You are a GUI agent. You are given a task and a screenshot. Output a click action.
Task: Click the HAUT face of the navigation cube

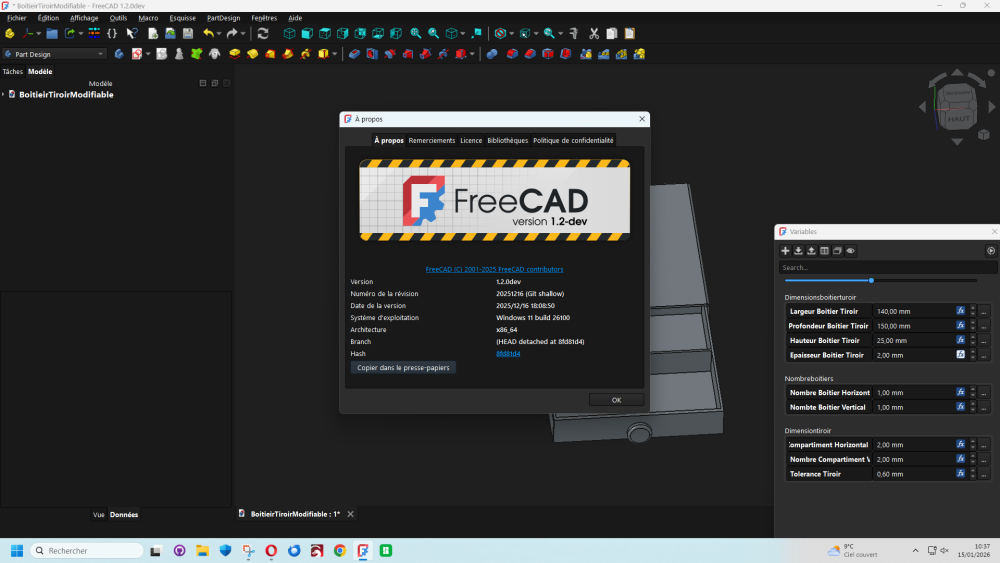(958, 118)
